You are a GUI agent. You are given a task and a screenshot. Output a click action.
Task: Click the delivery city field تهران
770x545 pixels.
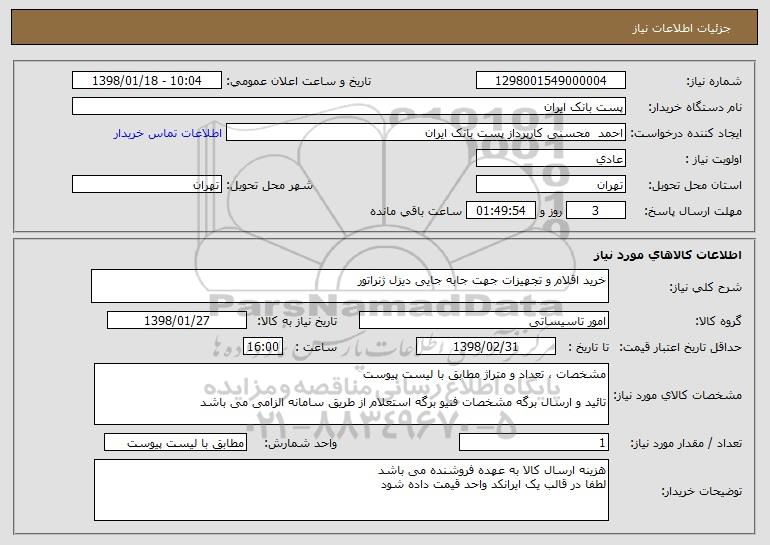(x=147, y=184)
